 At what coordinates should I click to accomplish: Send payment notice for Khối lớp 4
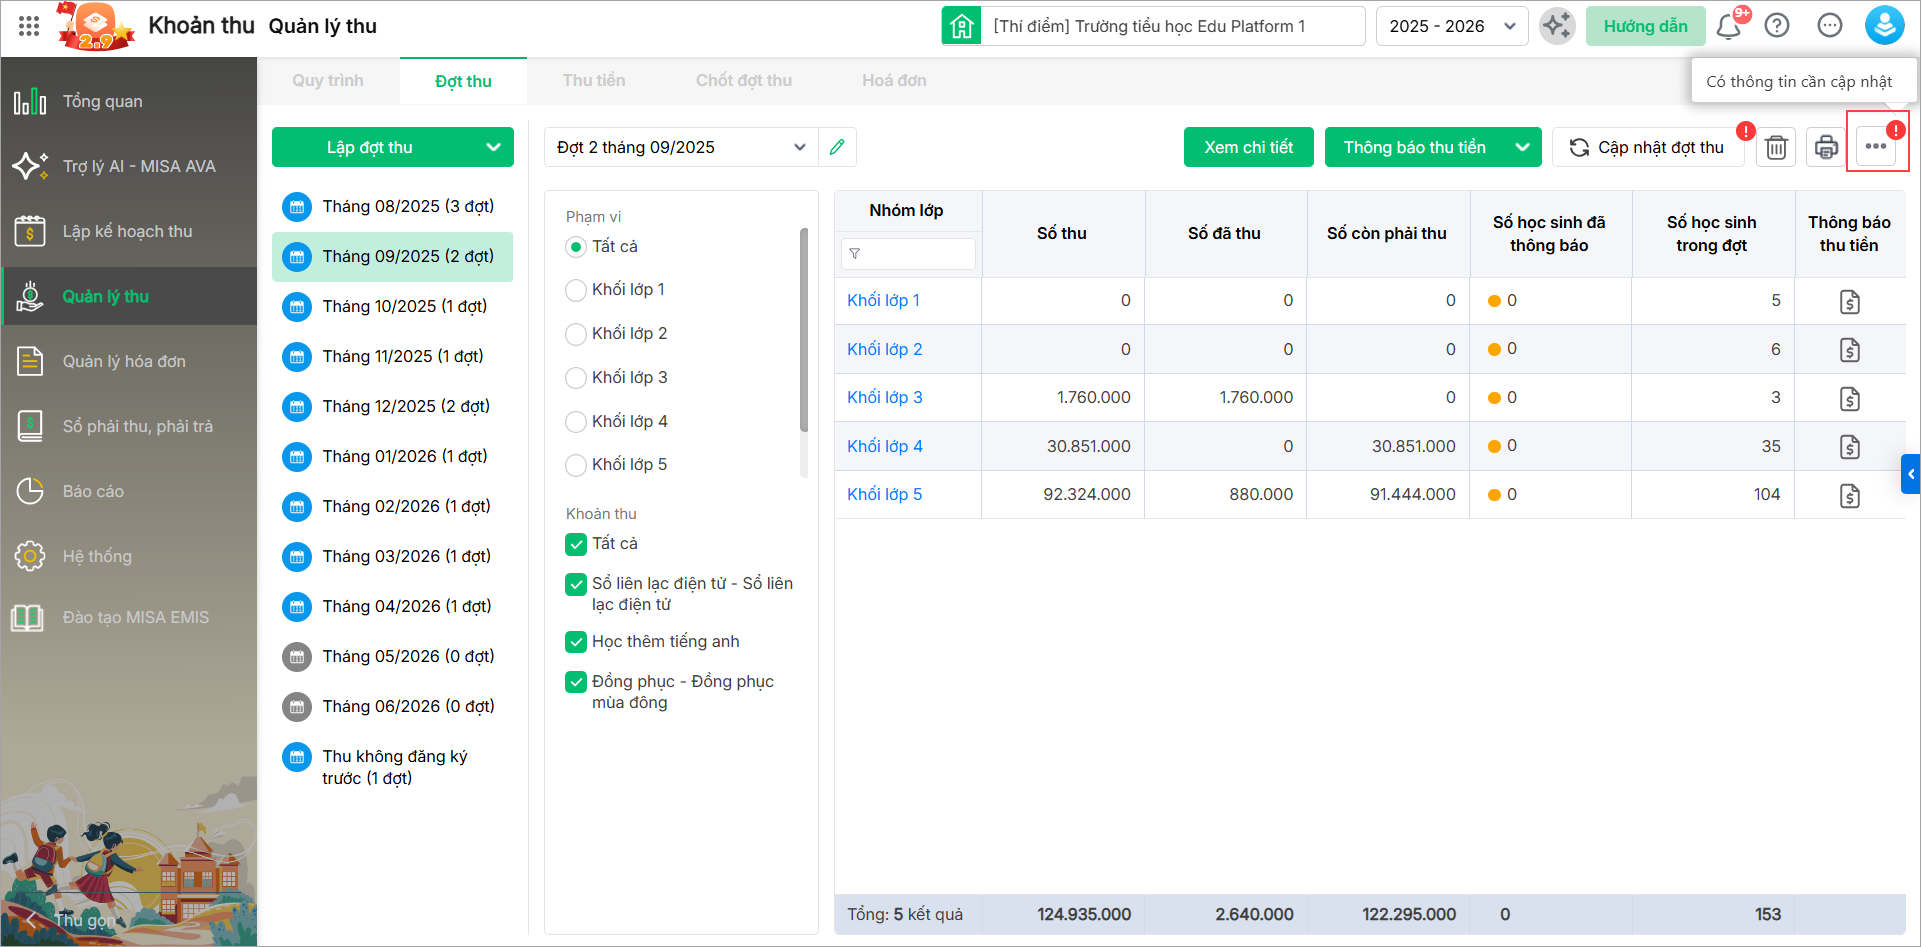tap(1849, 447)
